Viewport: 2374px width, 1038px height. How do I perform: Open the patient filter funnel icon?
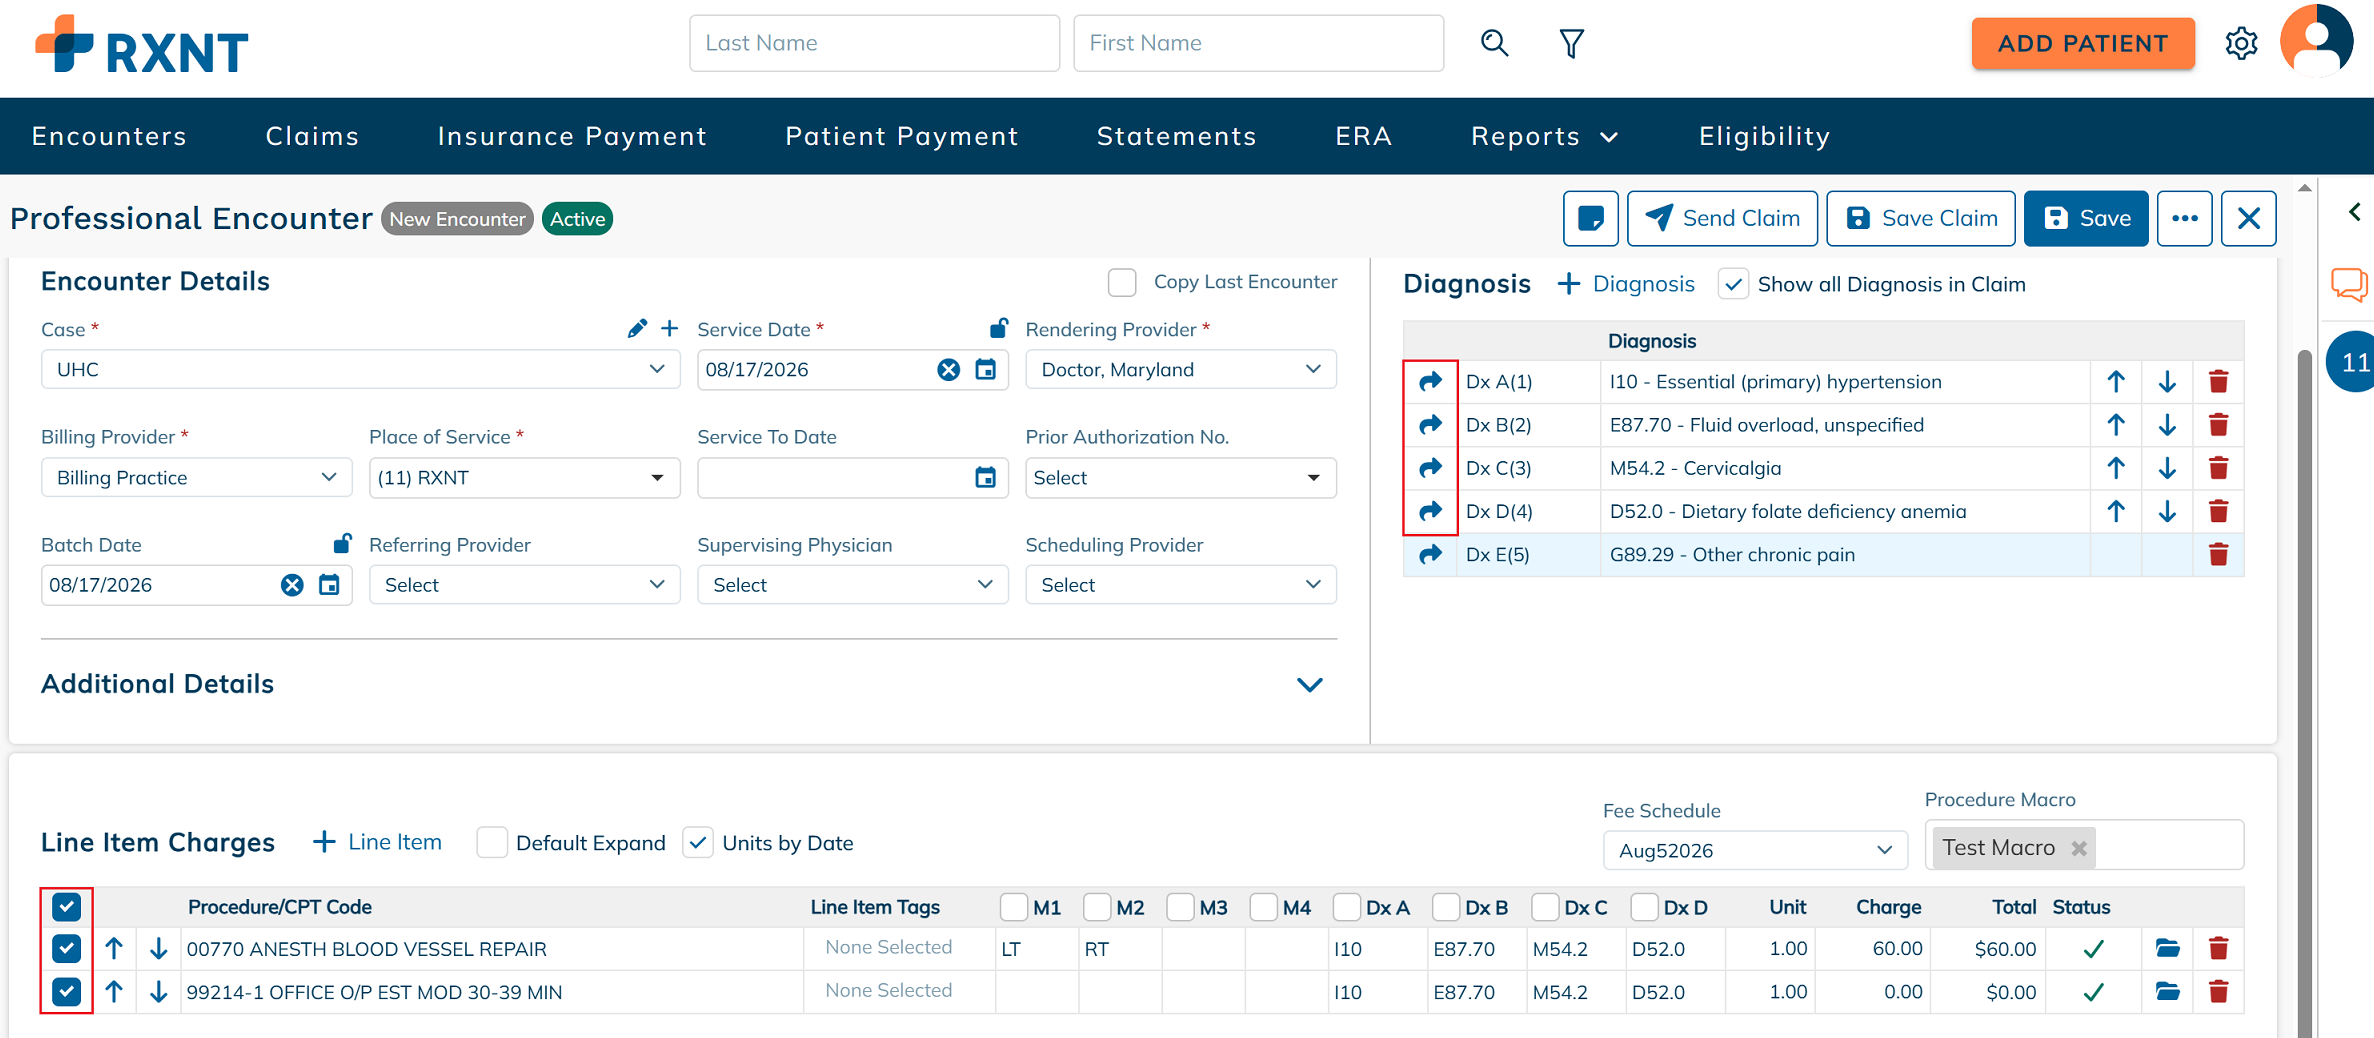point(1571,43)
